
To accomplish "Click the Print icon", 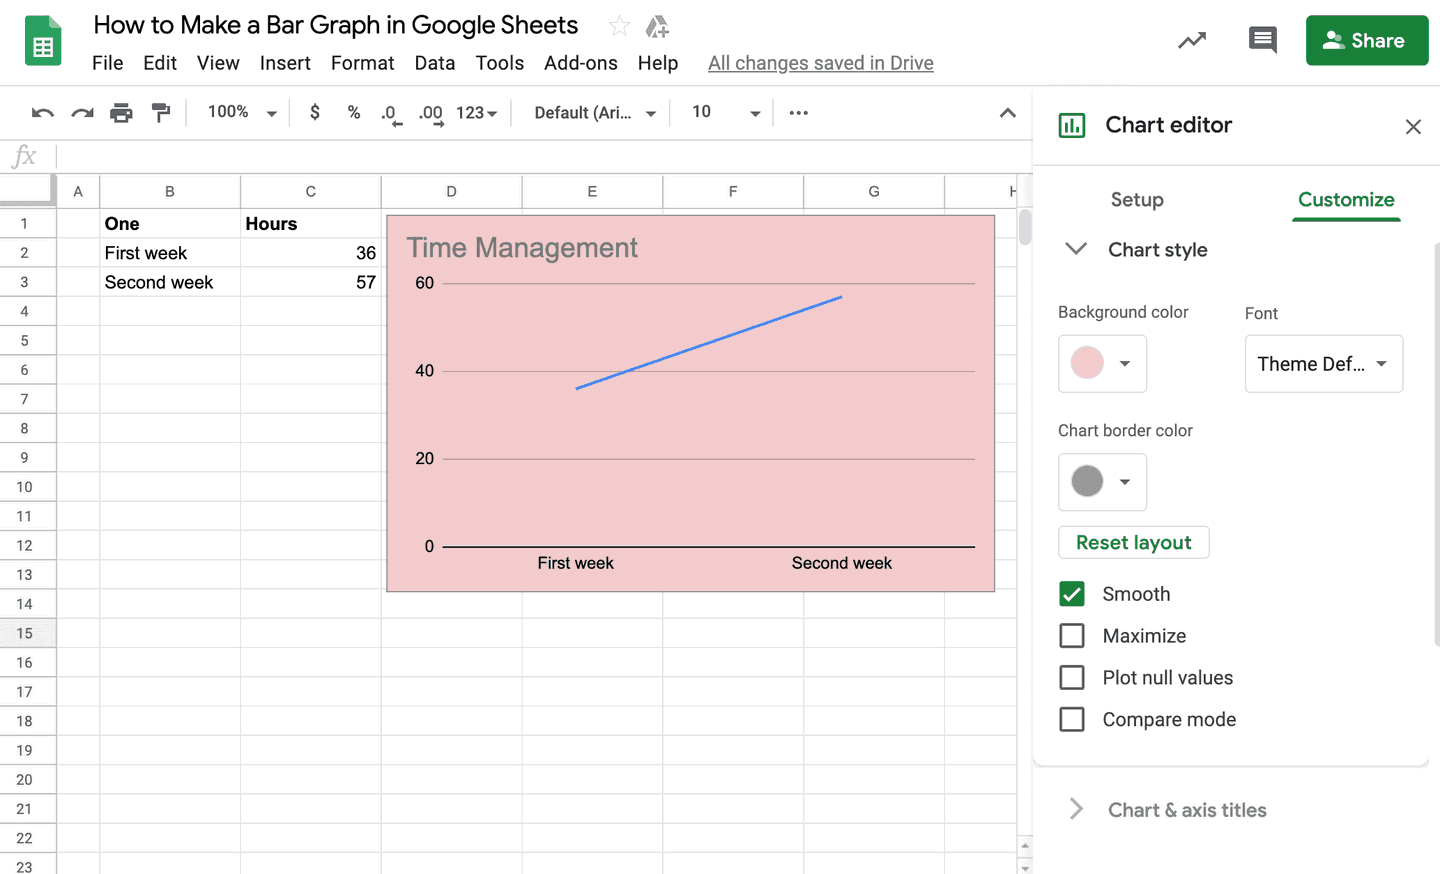I will pos(121,112).
